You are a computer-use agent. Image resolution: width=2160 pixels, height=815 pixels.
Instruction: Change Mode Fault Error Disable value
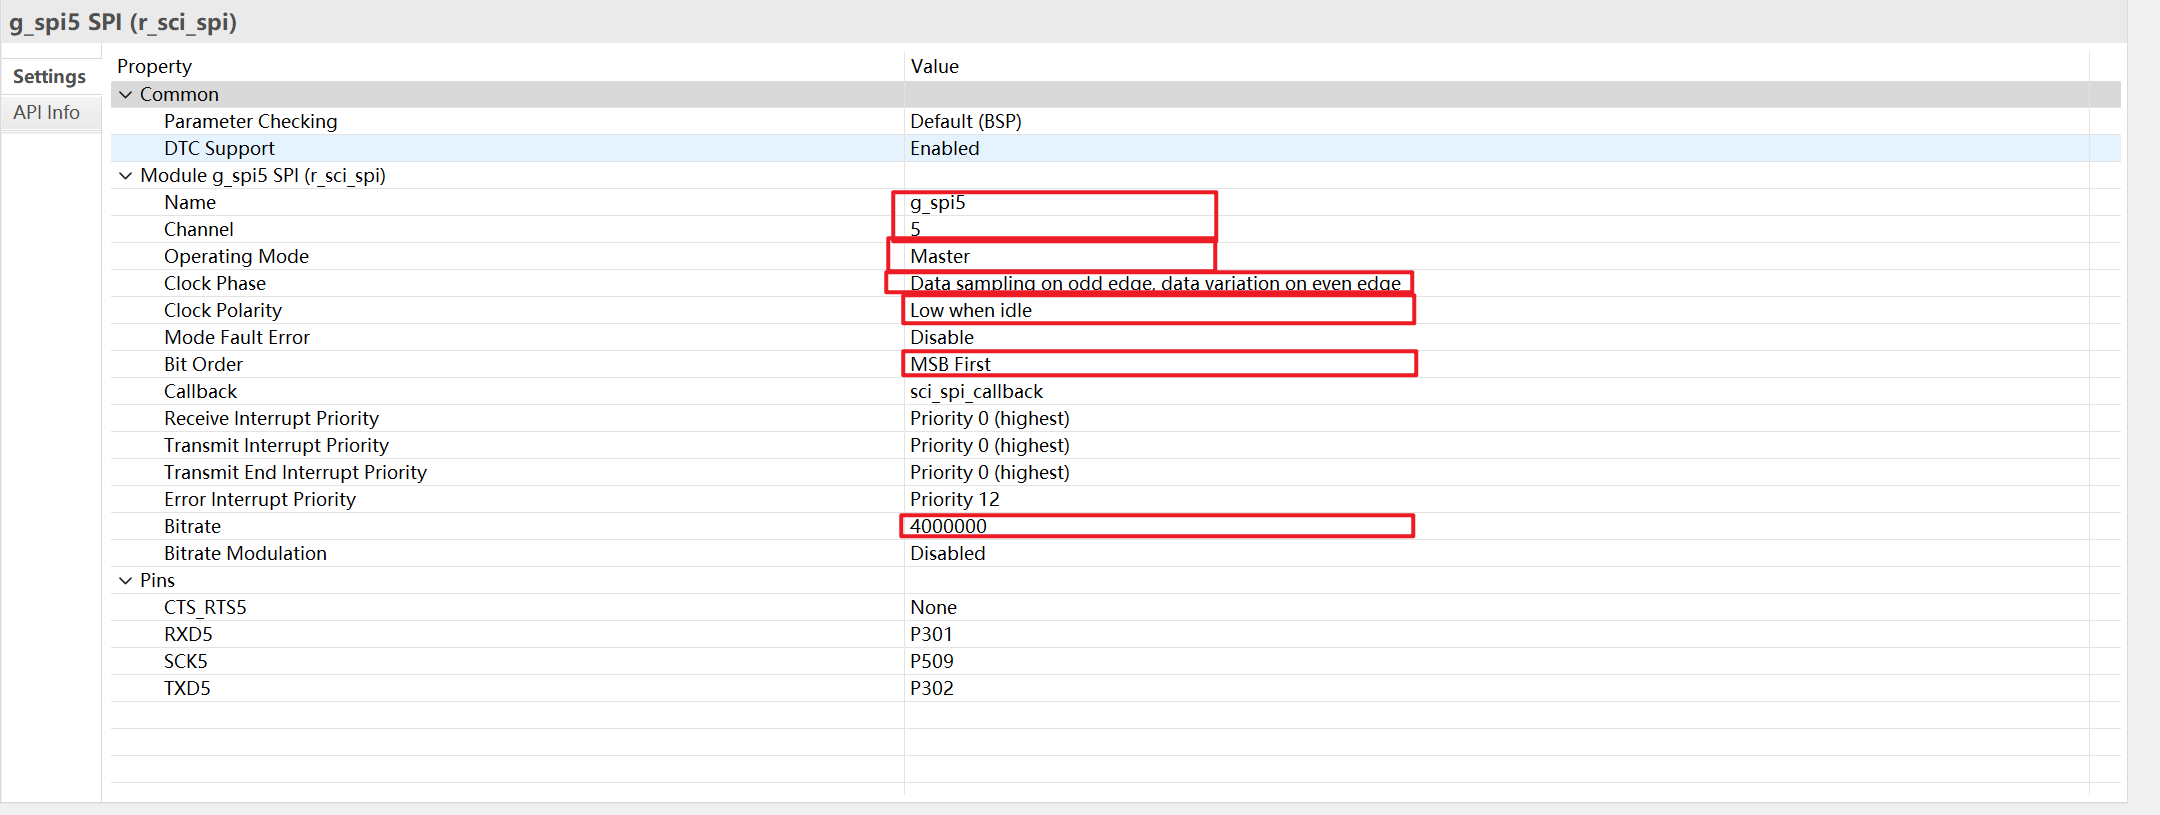942,338
